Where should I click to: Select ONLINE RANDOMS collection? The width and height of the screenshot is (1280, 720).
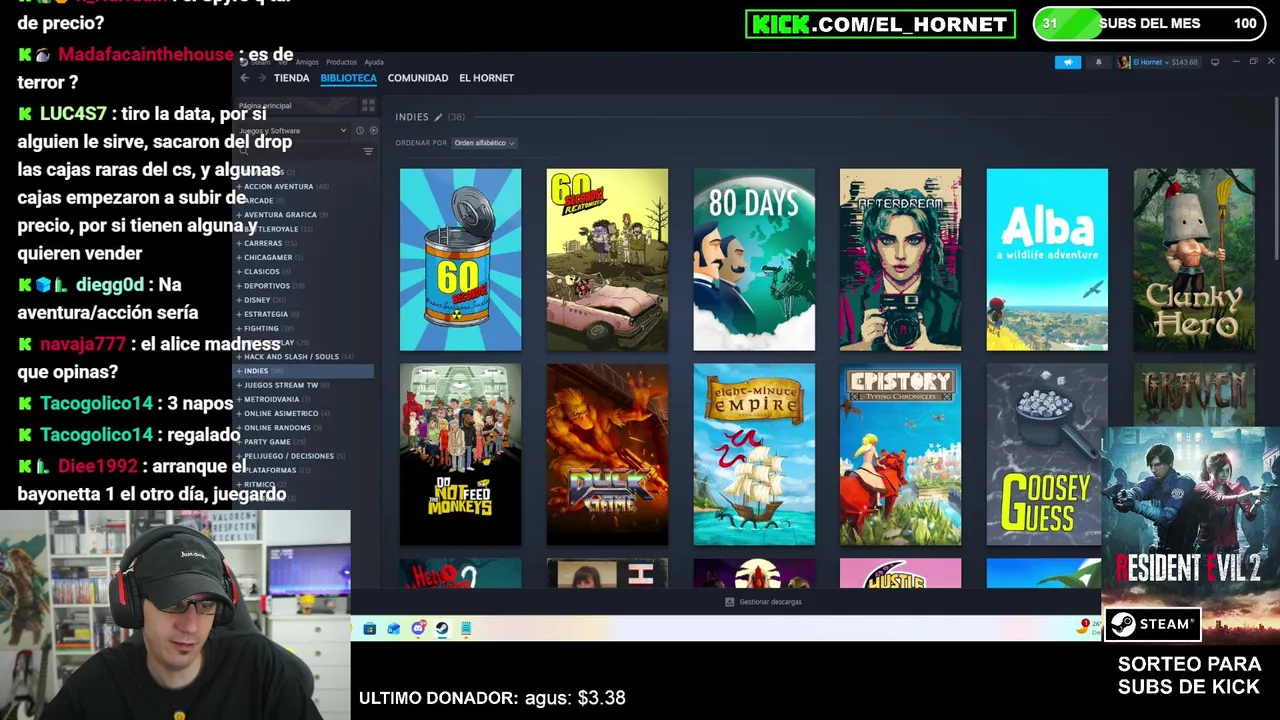click(x=305, y=428)
